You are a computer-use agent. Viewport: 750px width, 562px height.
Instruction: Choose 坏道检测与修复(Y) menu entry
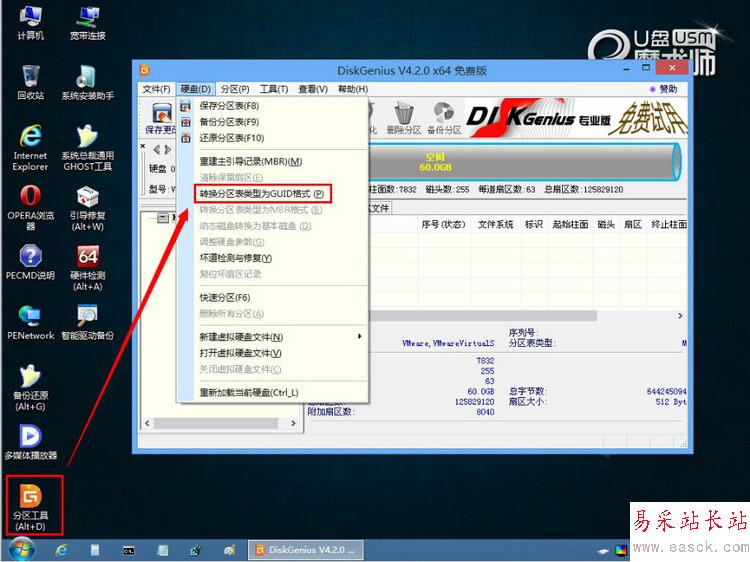pos(235,258)
